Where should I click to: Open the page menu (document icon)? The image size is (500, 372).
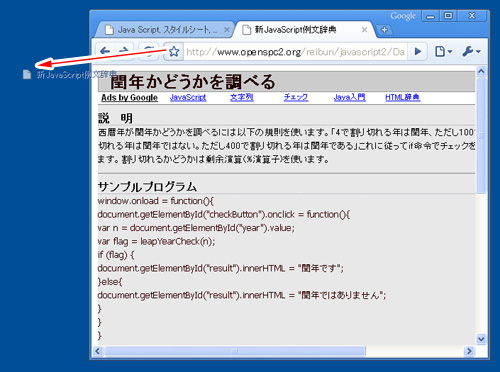(443, 52)
